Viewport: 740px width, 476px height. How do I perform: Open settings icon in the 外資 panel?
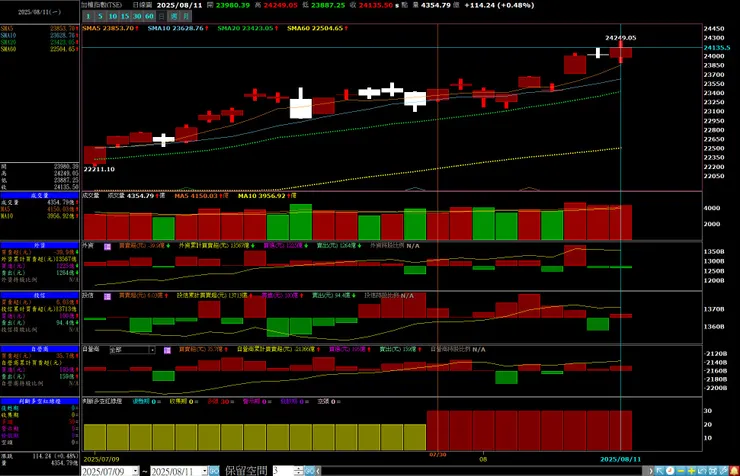[x=108, y=246]
